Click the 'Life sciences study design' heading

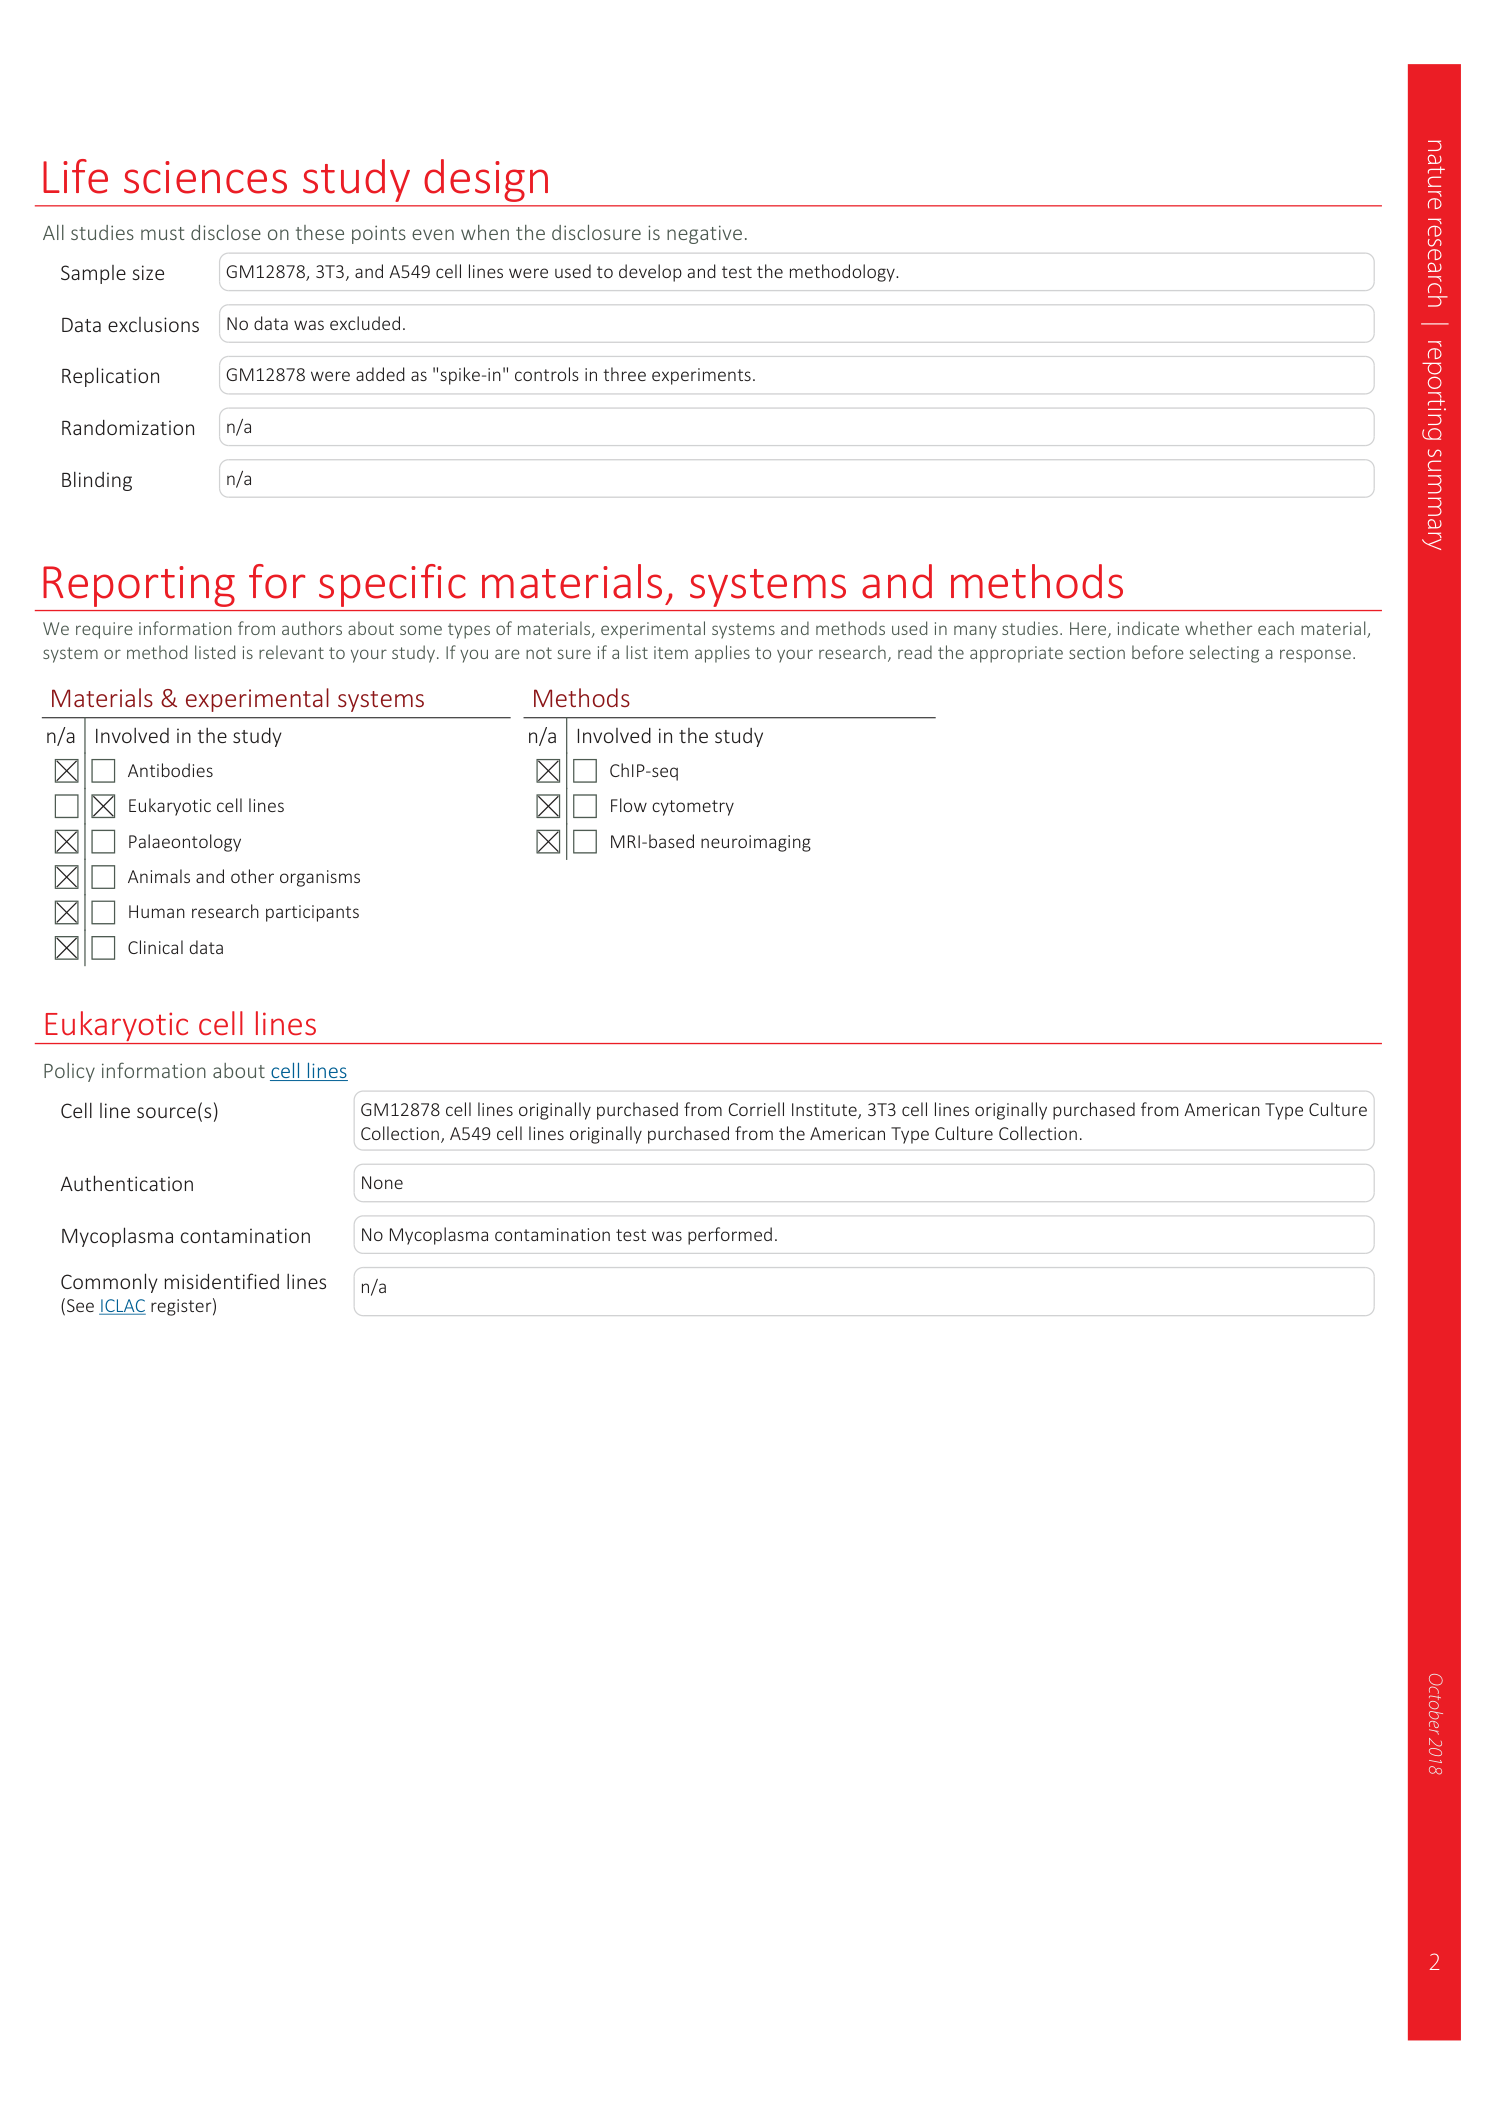[295, 178]
